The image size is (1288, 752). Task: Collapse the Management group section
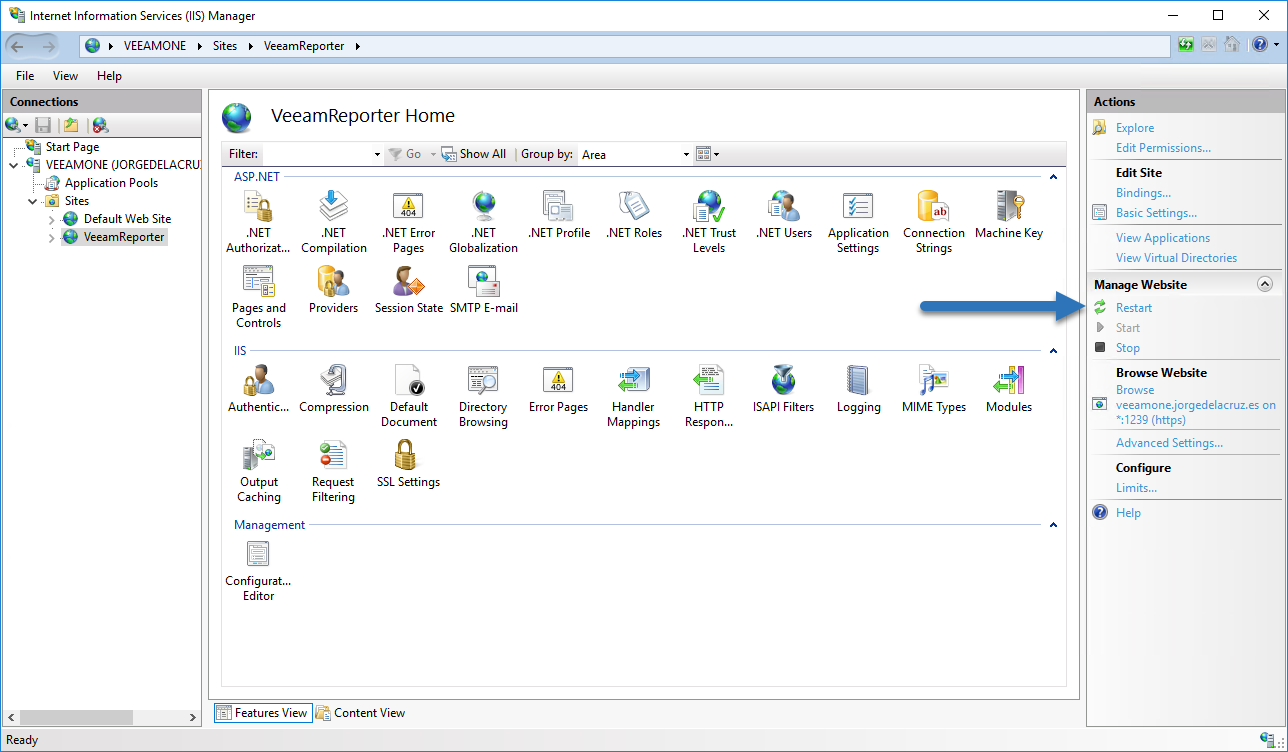[x=1052, y=525]
